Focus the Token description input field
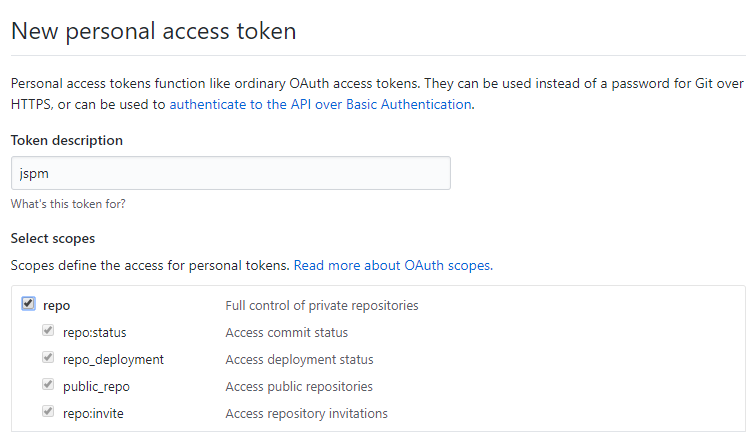This screenshot has width=756, height=432. pos(230,173)
